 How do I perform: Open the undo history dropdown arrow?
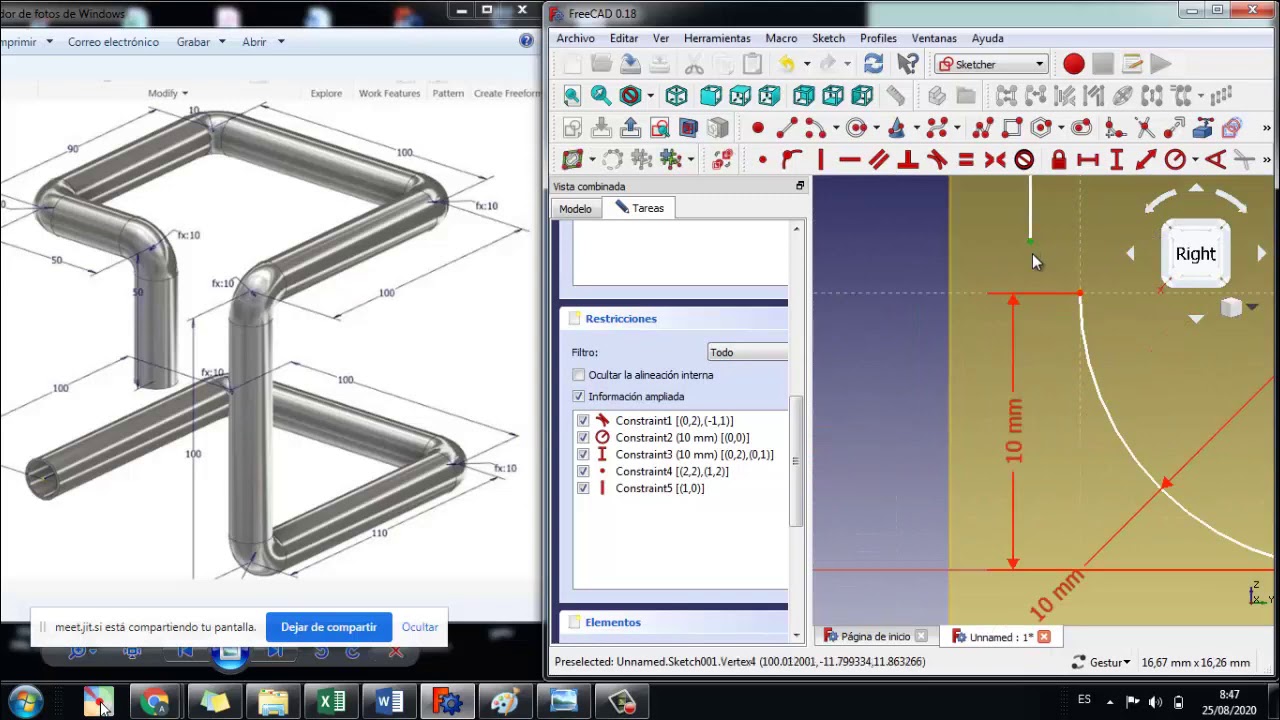(x=806, y=65)
